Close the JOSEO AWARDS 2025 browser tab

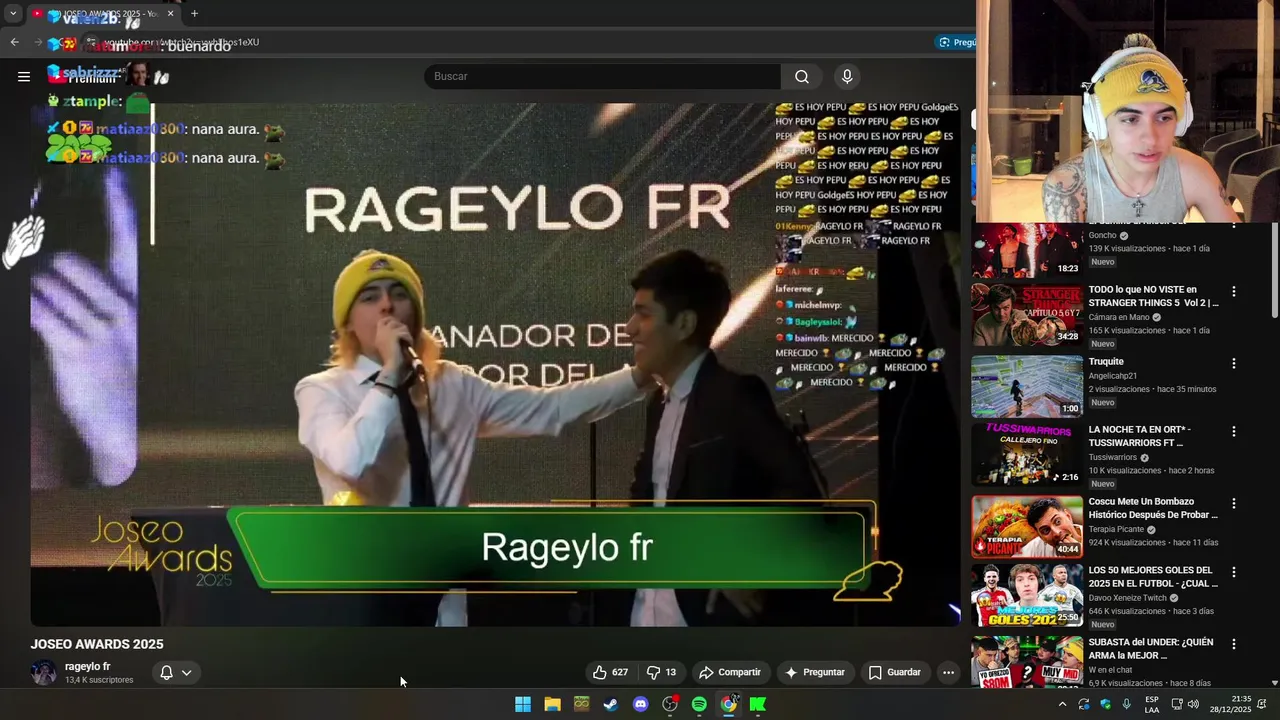click(x=170, y=14)
